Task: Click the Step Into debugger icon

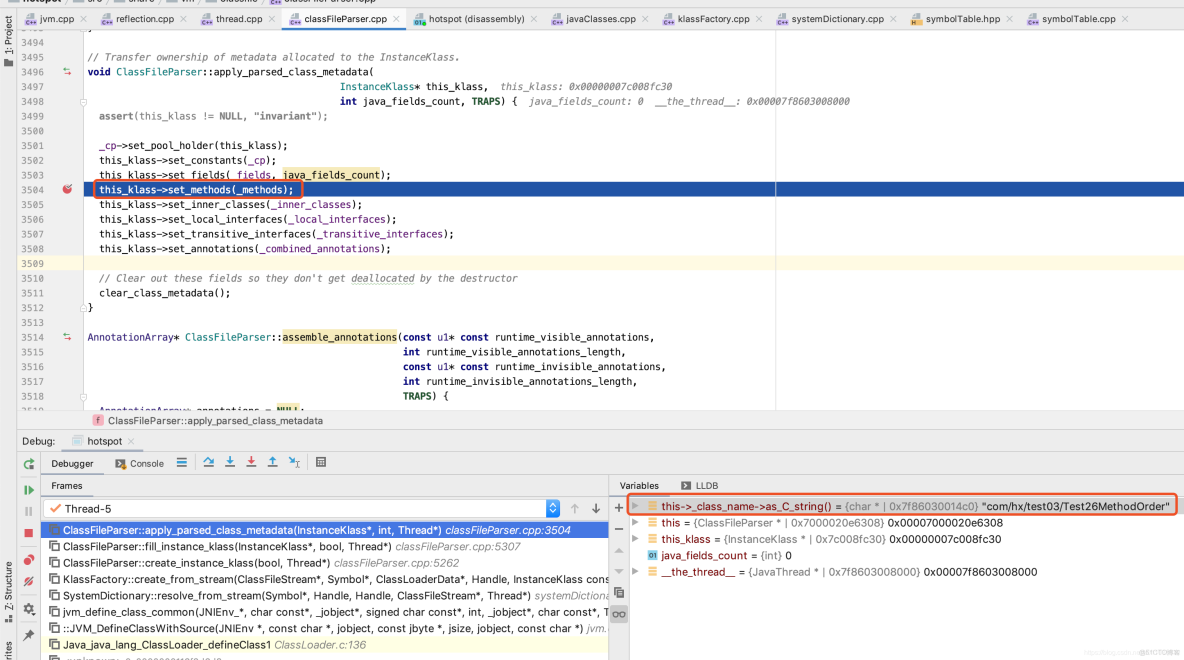Action: coord(230,463)
